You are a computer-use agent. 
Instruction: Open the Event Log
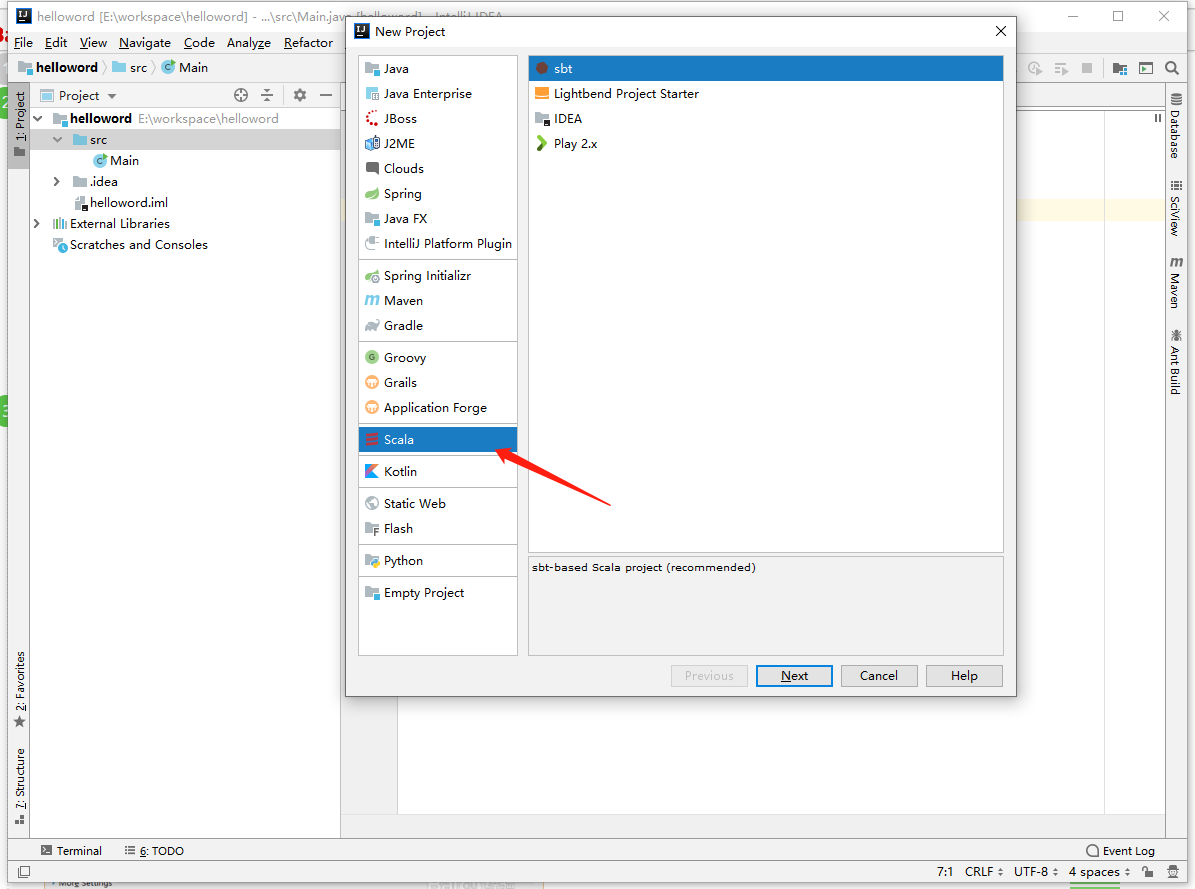(x=1120, y=851)
